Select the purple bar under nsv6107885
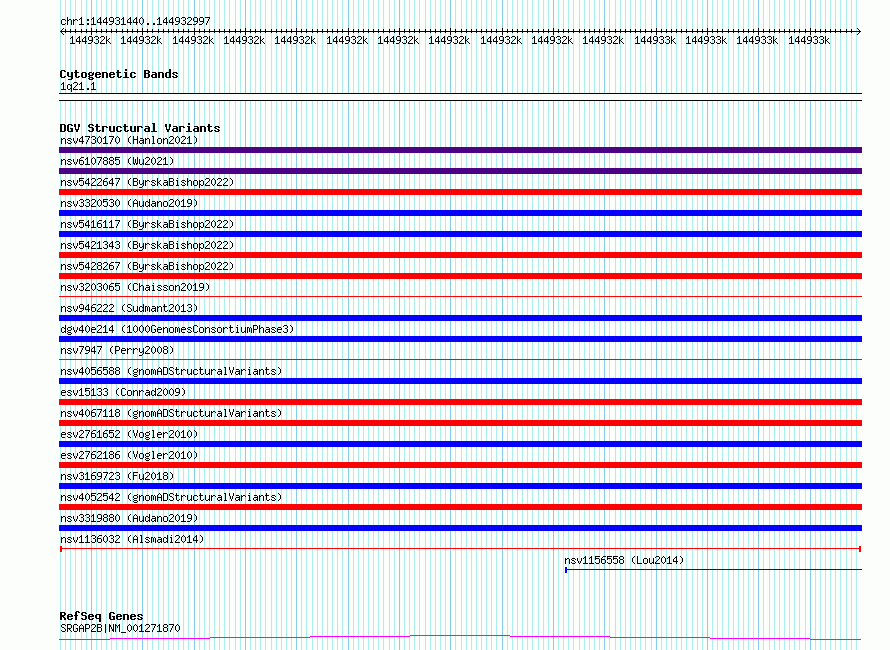The height and width of the screenshot is (650, 890). tap(460, 171)
